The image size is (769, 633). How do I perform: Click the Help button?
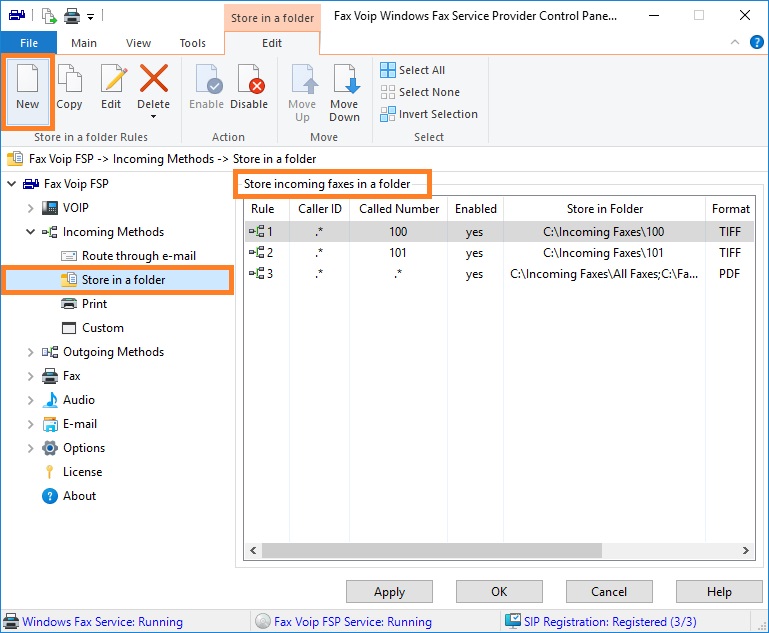click(x=719, y=592)
